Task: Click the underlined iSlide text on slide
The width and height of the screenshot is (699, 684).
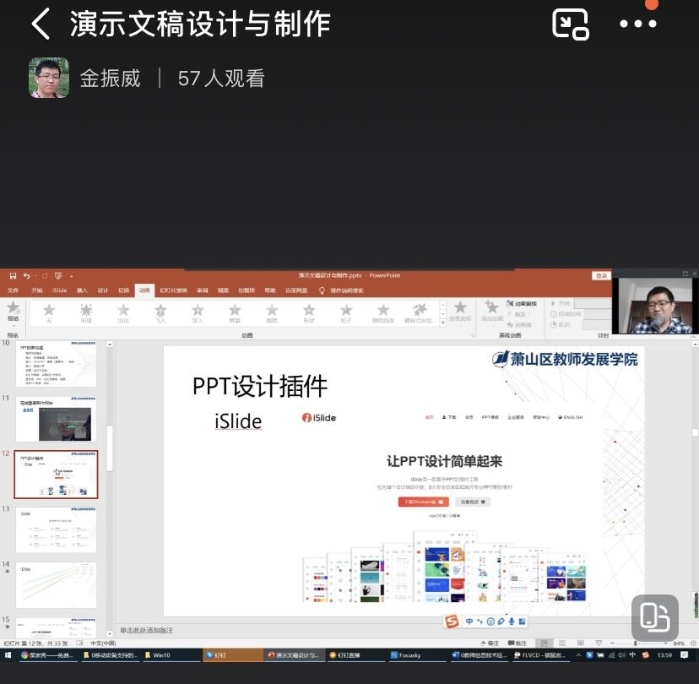Action: [238, 421]
